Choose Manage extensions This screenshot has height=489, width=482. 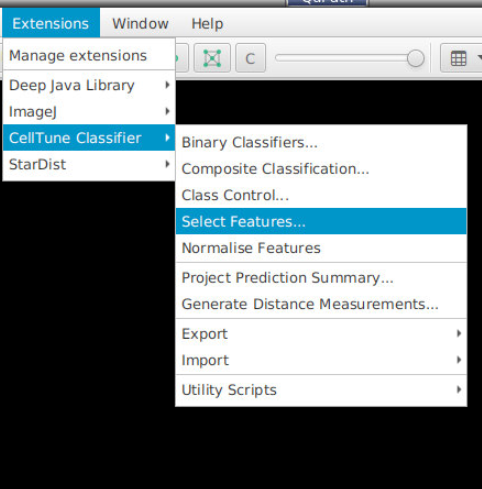tap(89, 55)
